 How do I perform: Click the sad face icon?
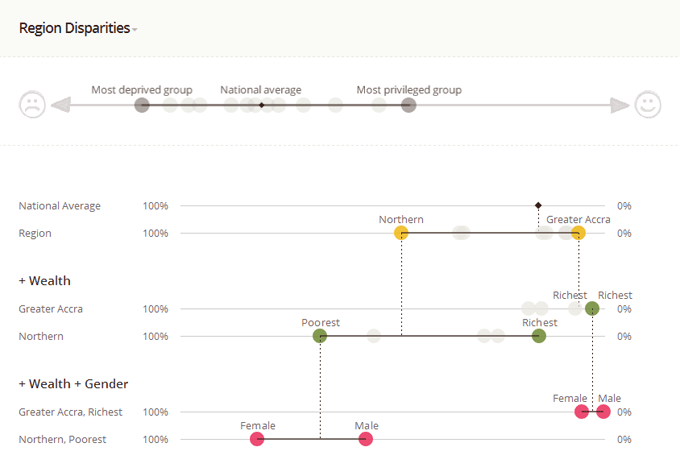tap(32, 104)
